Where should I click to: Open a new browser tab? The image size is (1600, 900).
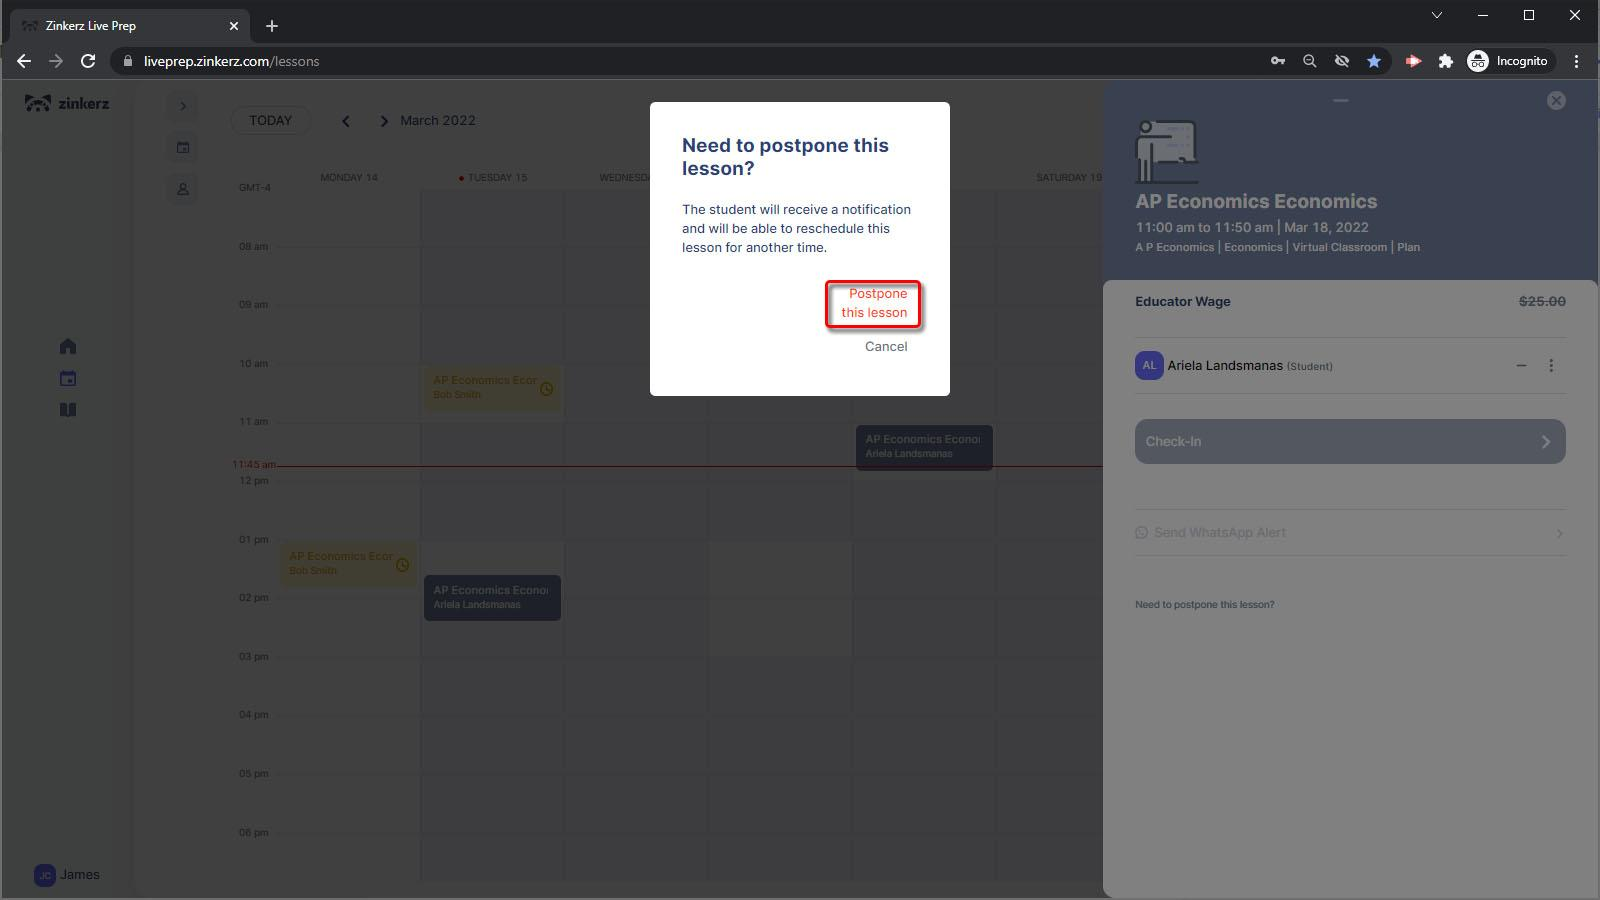[x=272, y=26]
